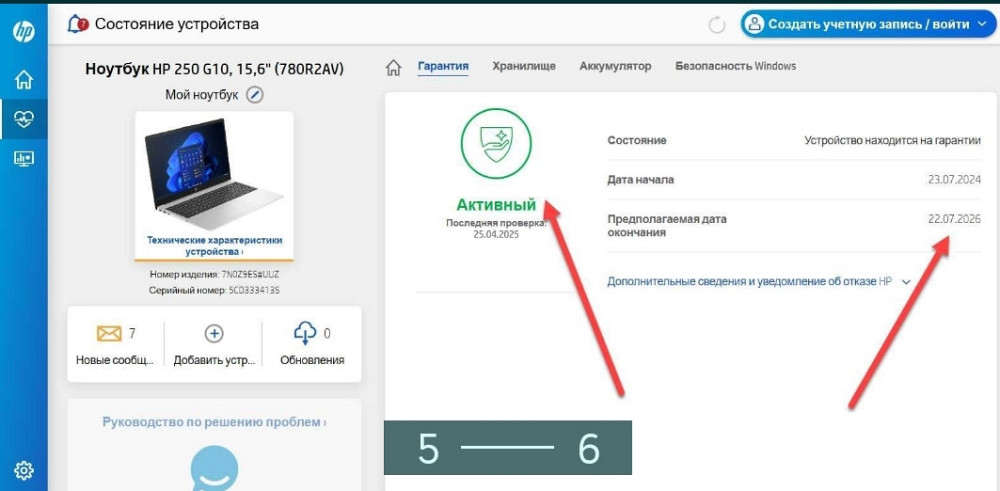Viewport: 1000px width, 491px height.
Task: Click the refresh circular arrow icon
Action: pos(717,25)
